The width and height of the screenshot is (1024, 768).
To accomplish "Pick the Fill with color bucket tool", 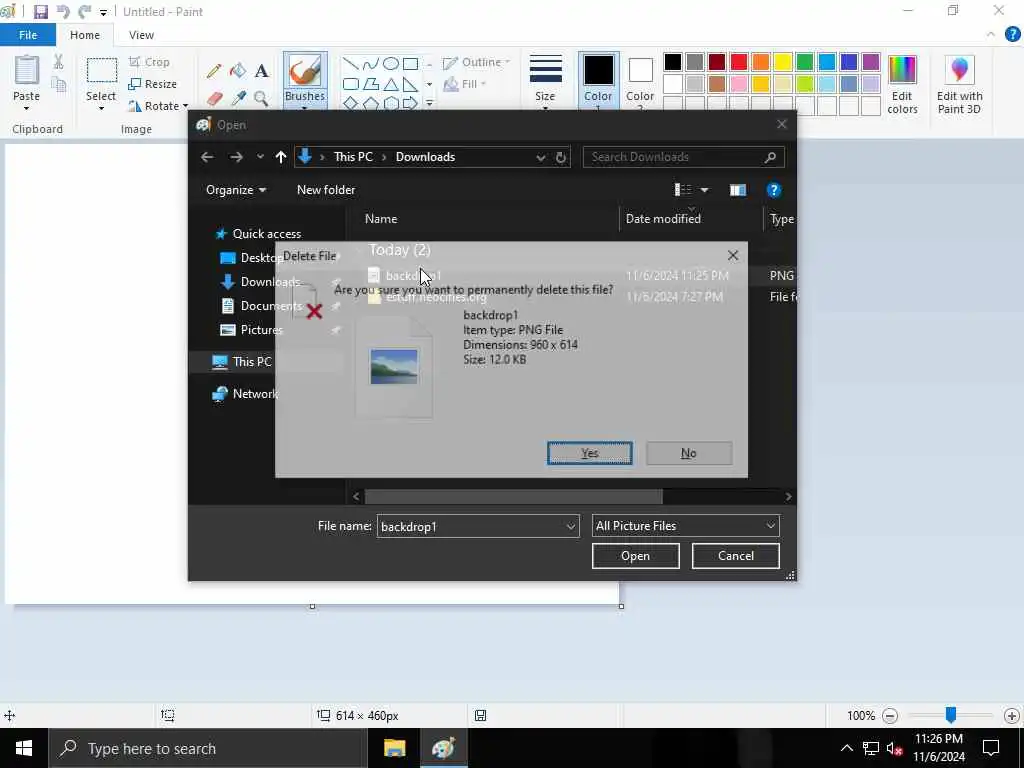I will pyautogui.click(x=238, y=71).
